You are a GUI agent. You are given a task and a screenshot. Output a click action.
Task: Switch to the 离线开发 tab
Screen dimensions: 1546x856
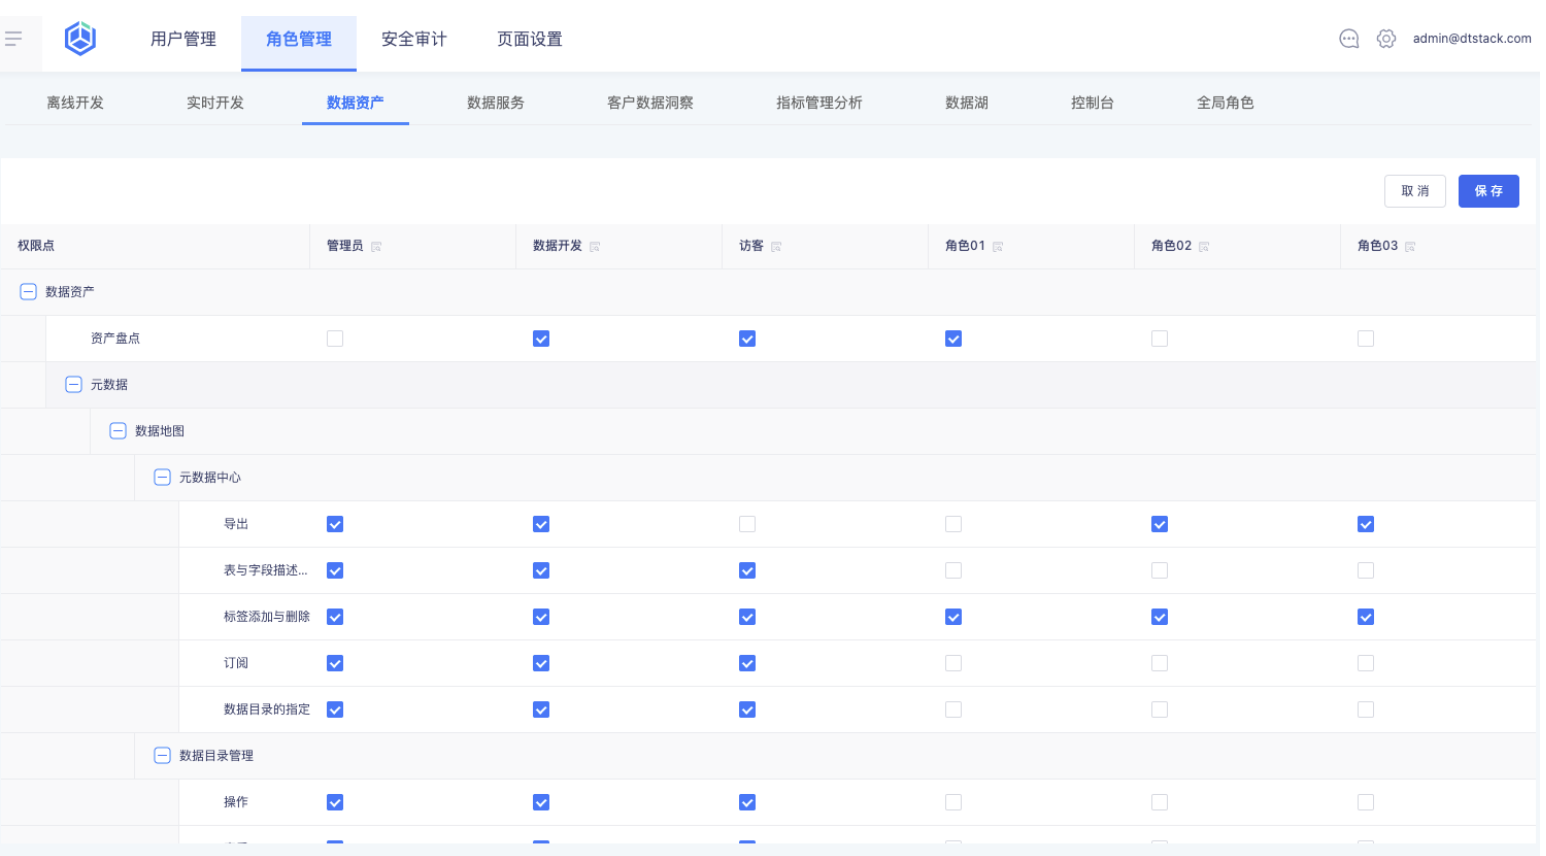pos(75,103)
